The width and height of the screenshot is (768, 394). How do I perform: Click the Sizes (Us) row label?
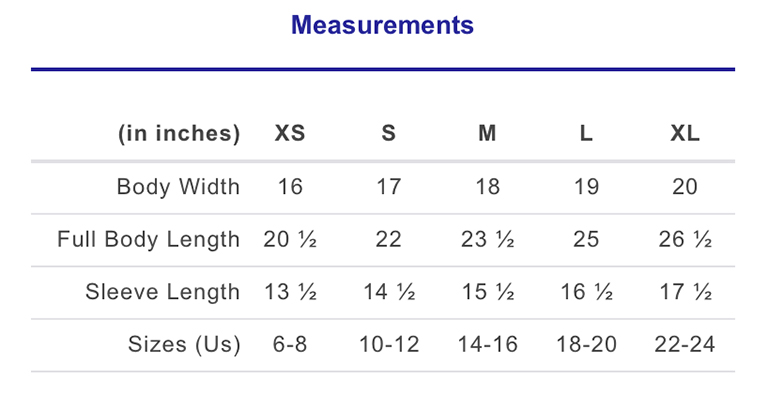point(184,345)
